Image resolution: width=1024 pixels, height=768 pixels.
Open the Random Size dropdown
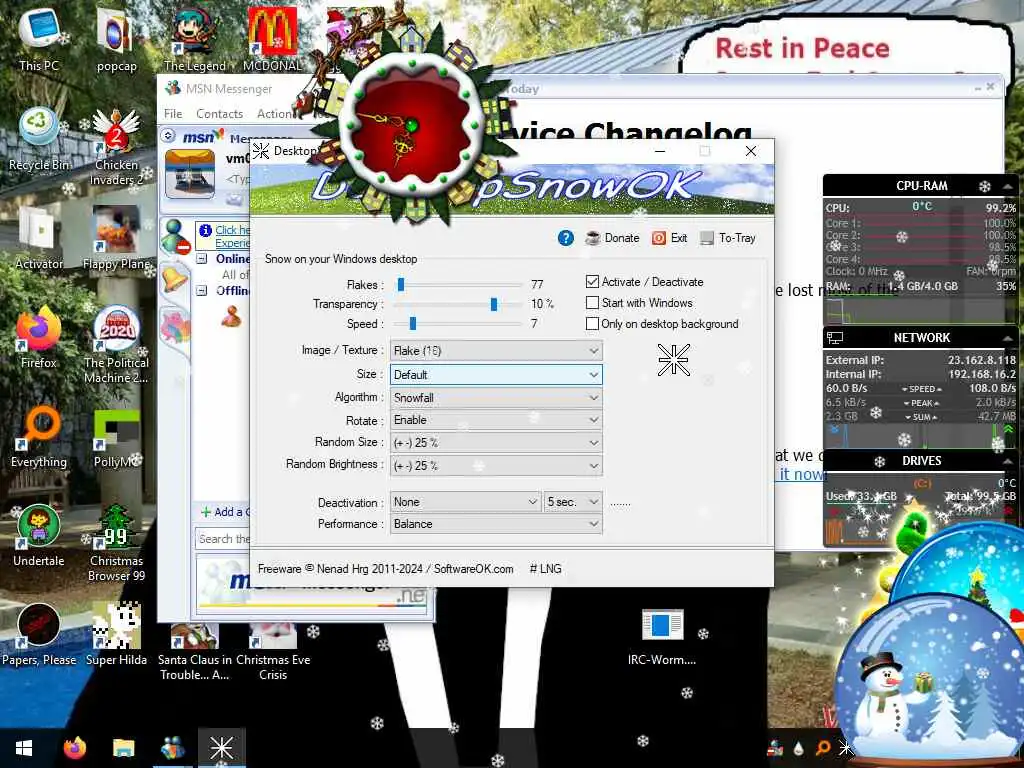pos(496,443)
